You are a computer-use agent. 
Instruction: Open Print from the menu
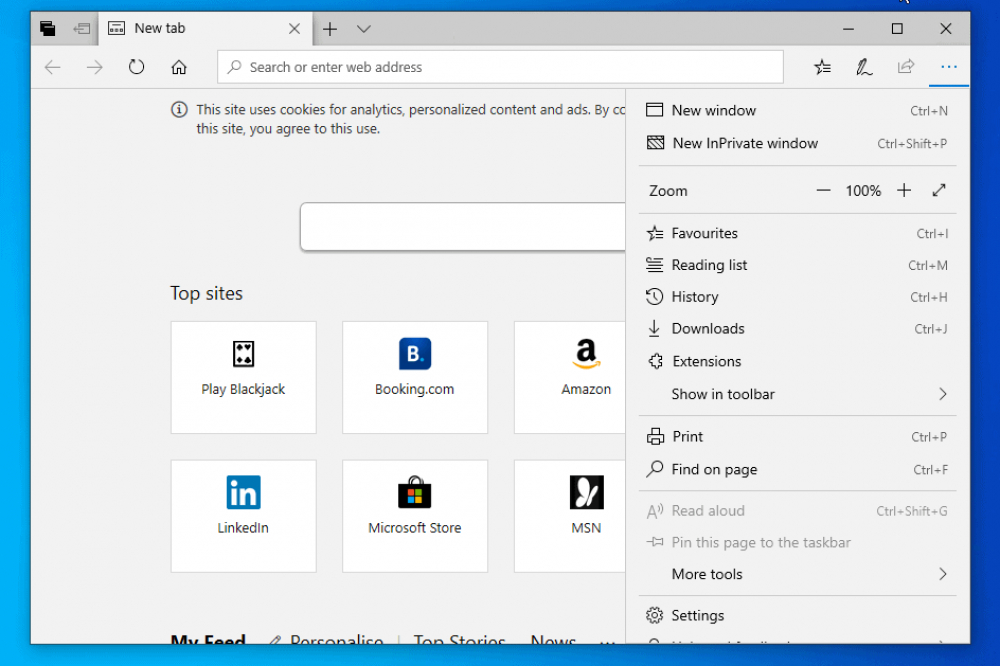687,436
